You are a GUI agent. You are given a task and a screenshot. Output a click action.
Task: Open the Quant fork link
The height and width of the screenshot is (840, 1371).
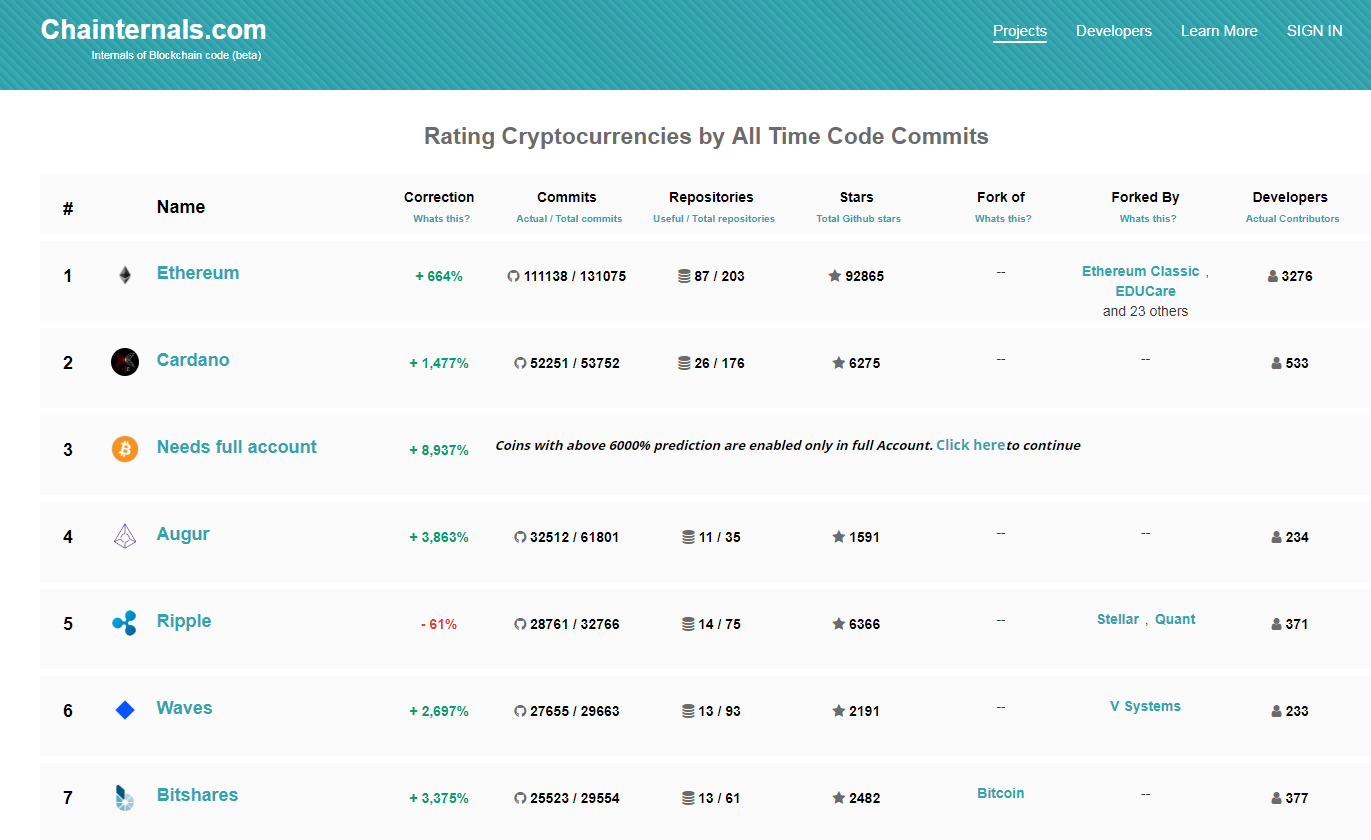coord(1175,619)
